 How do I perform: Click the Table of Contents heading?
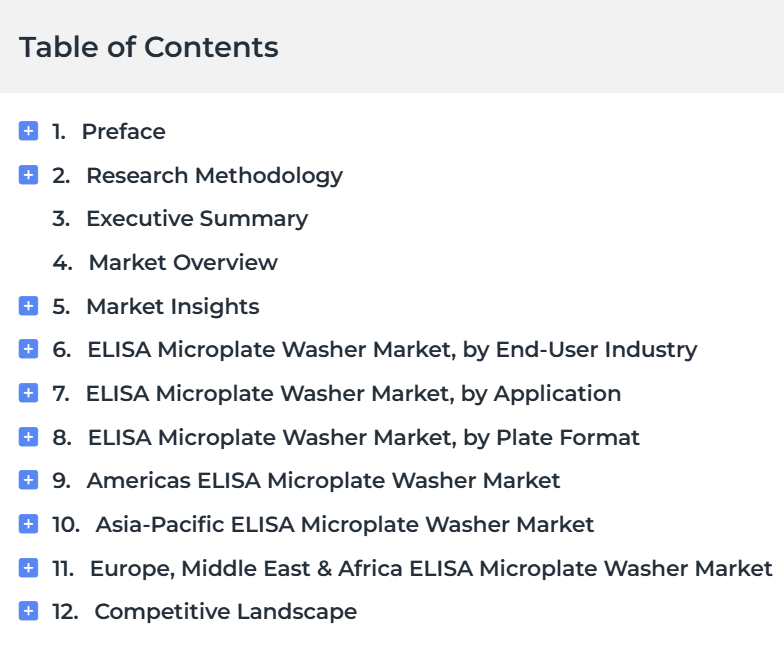coord(148,47)
